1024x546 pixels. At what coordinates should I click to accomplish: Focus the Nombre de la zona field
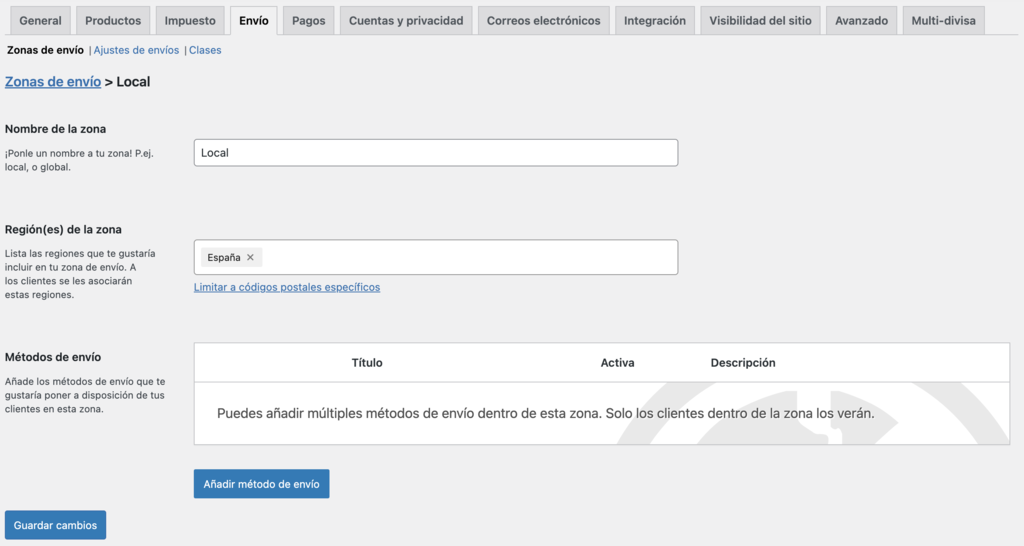(x=436, y=153)
